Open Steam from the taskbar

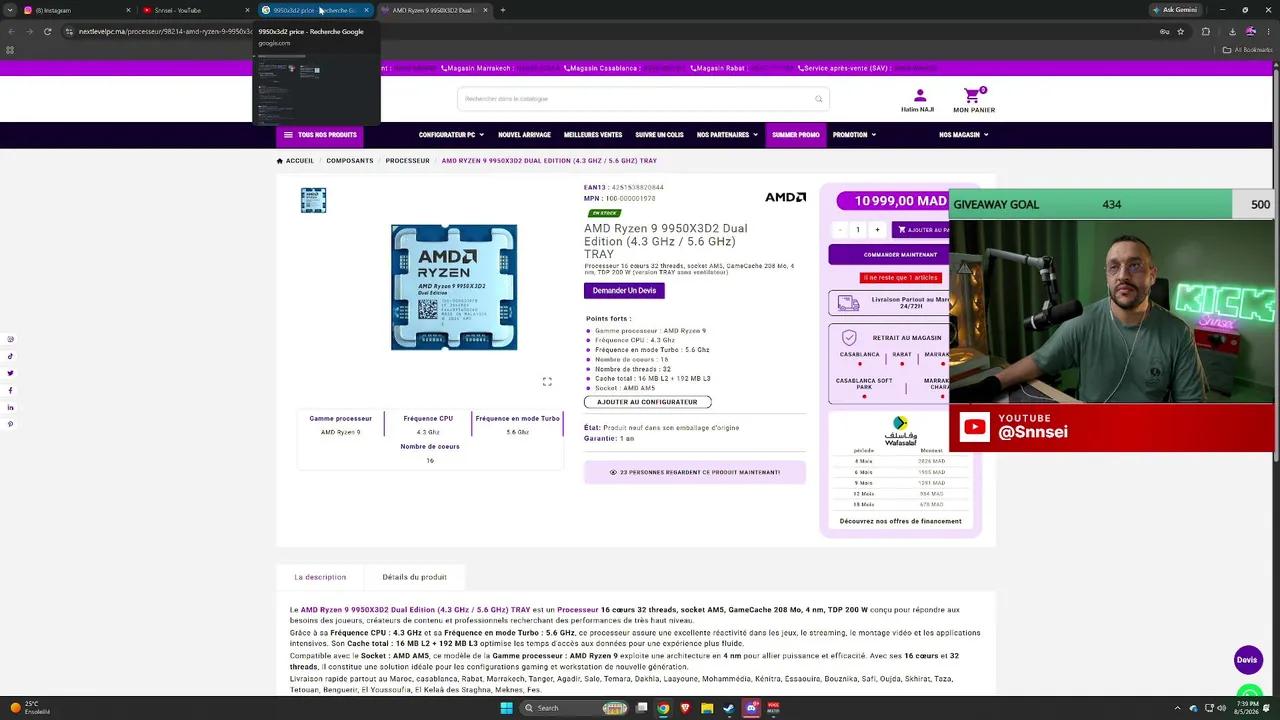point(729,708)
